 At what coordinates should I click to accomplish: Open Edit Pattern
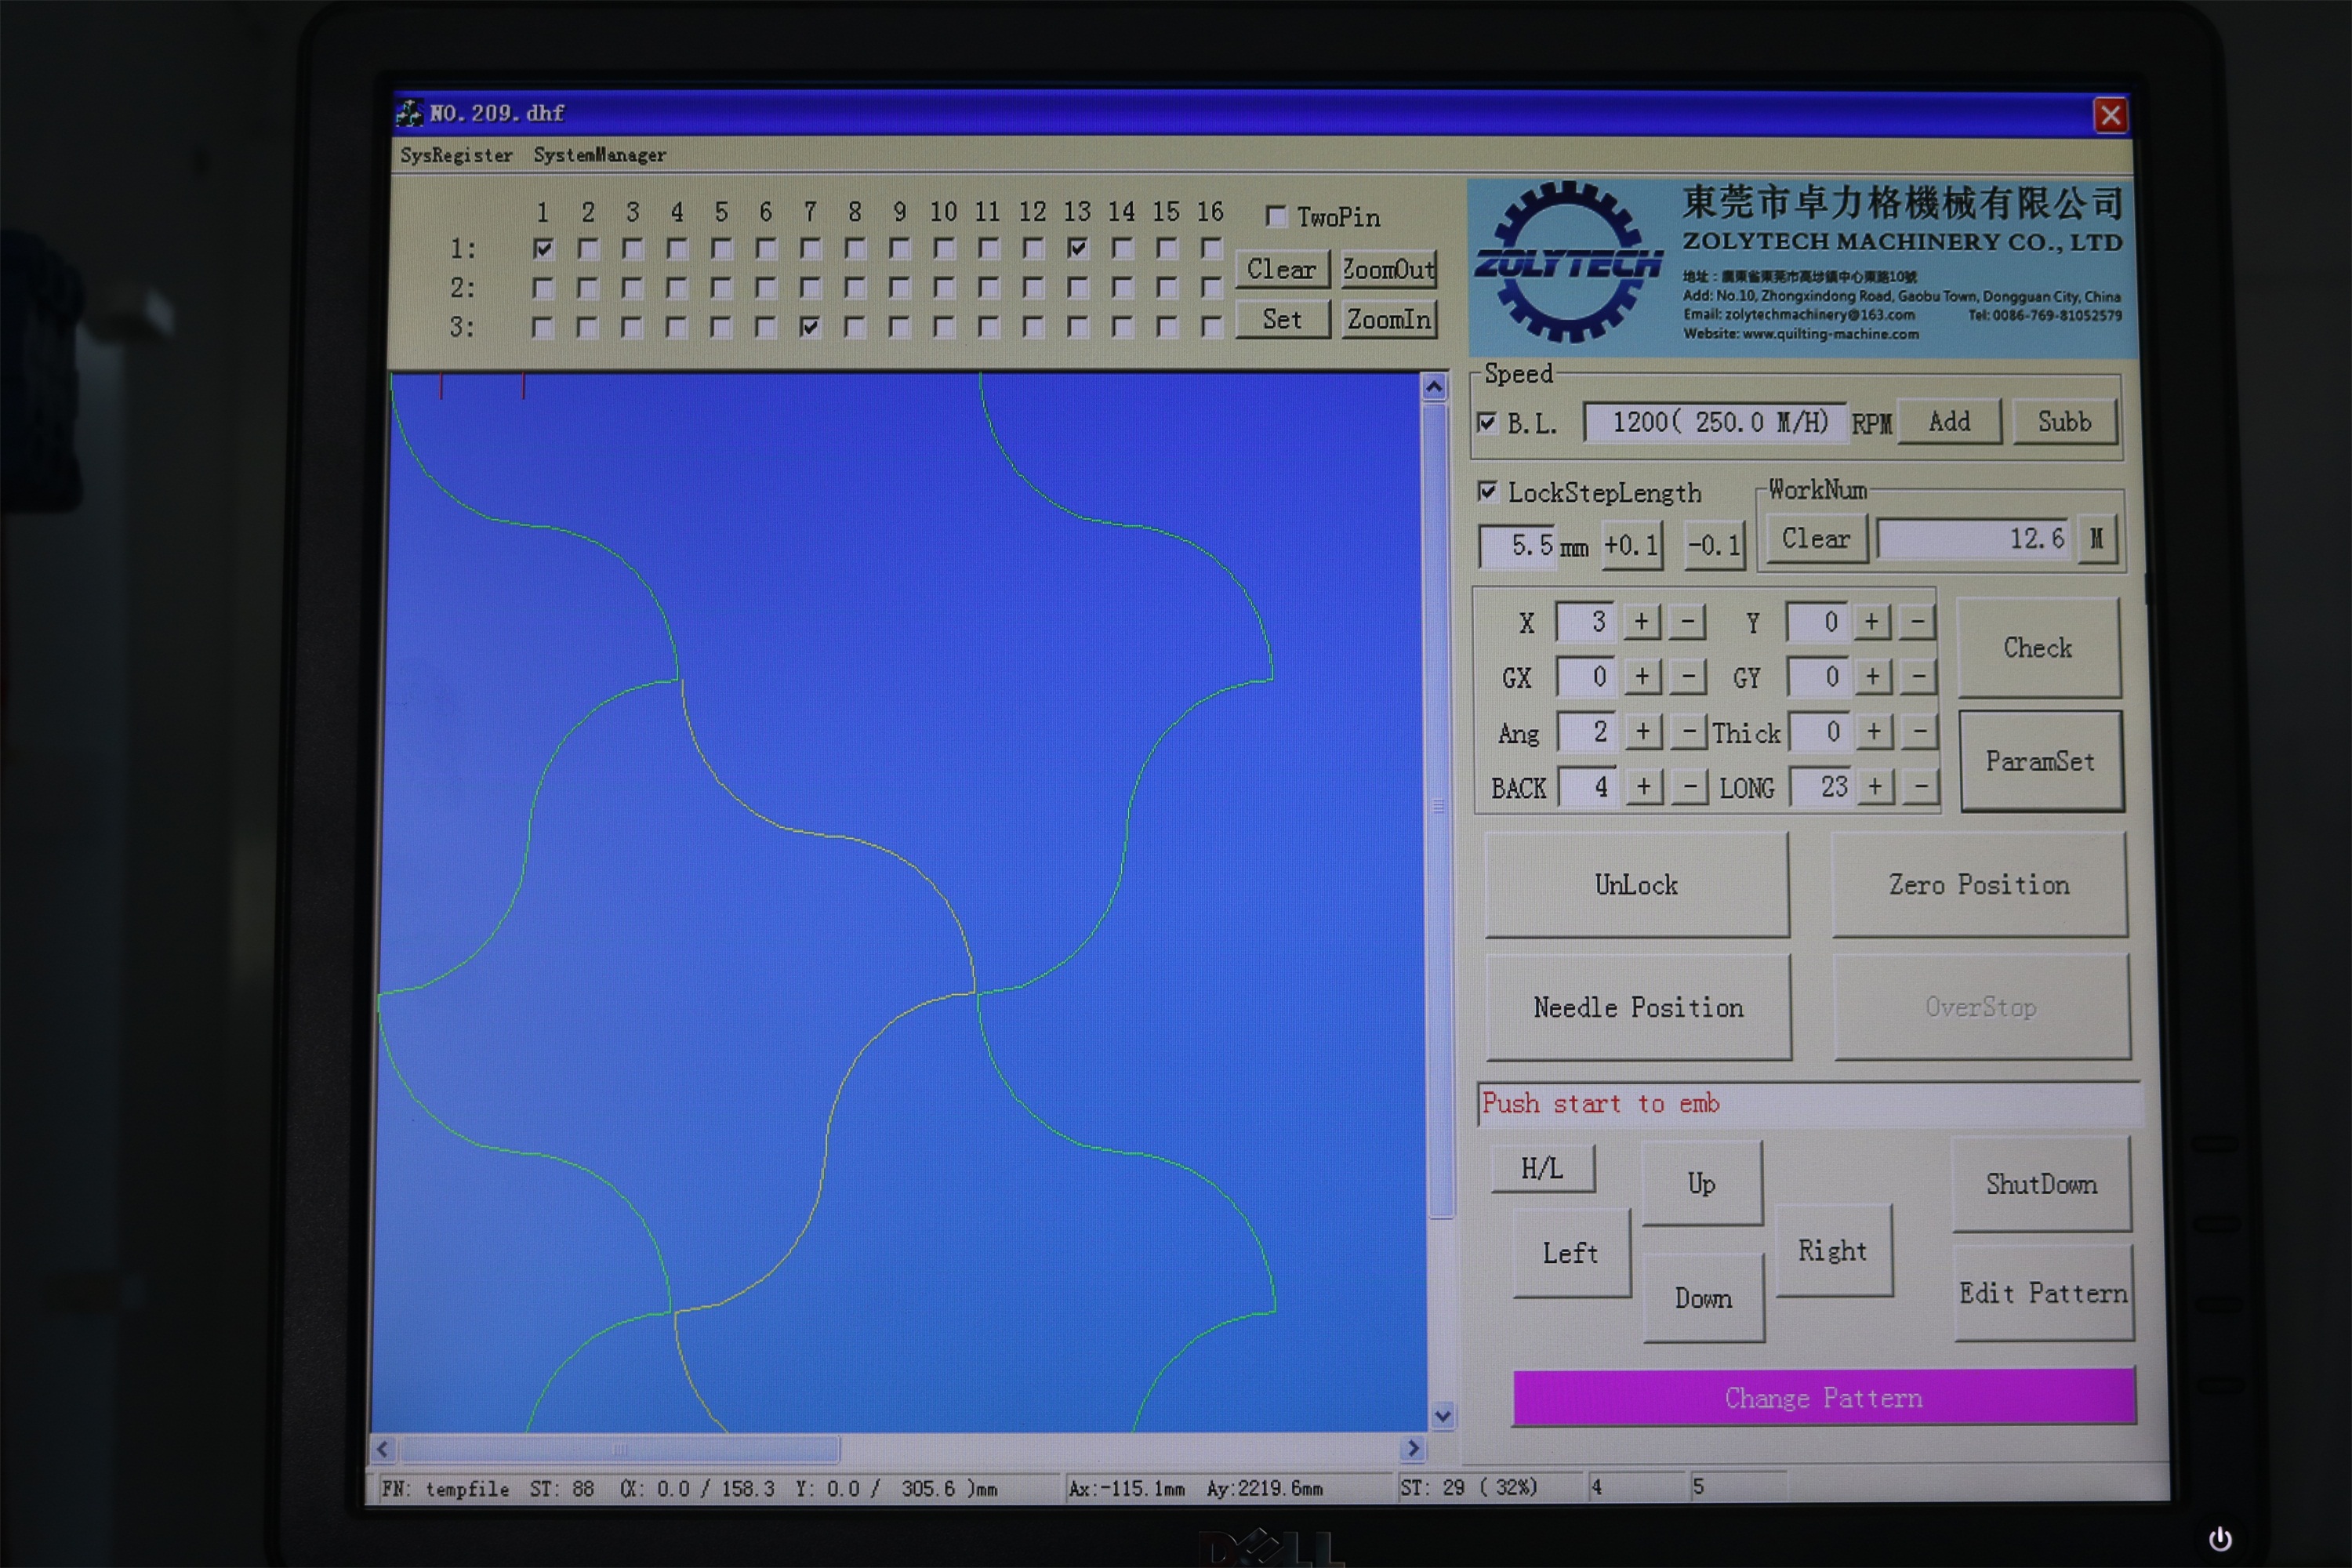pyautogui.click(x=2043, y=1293)
